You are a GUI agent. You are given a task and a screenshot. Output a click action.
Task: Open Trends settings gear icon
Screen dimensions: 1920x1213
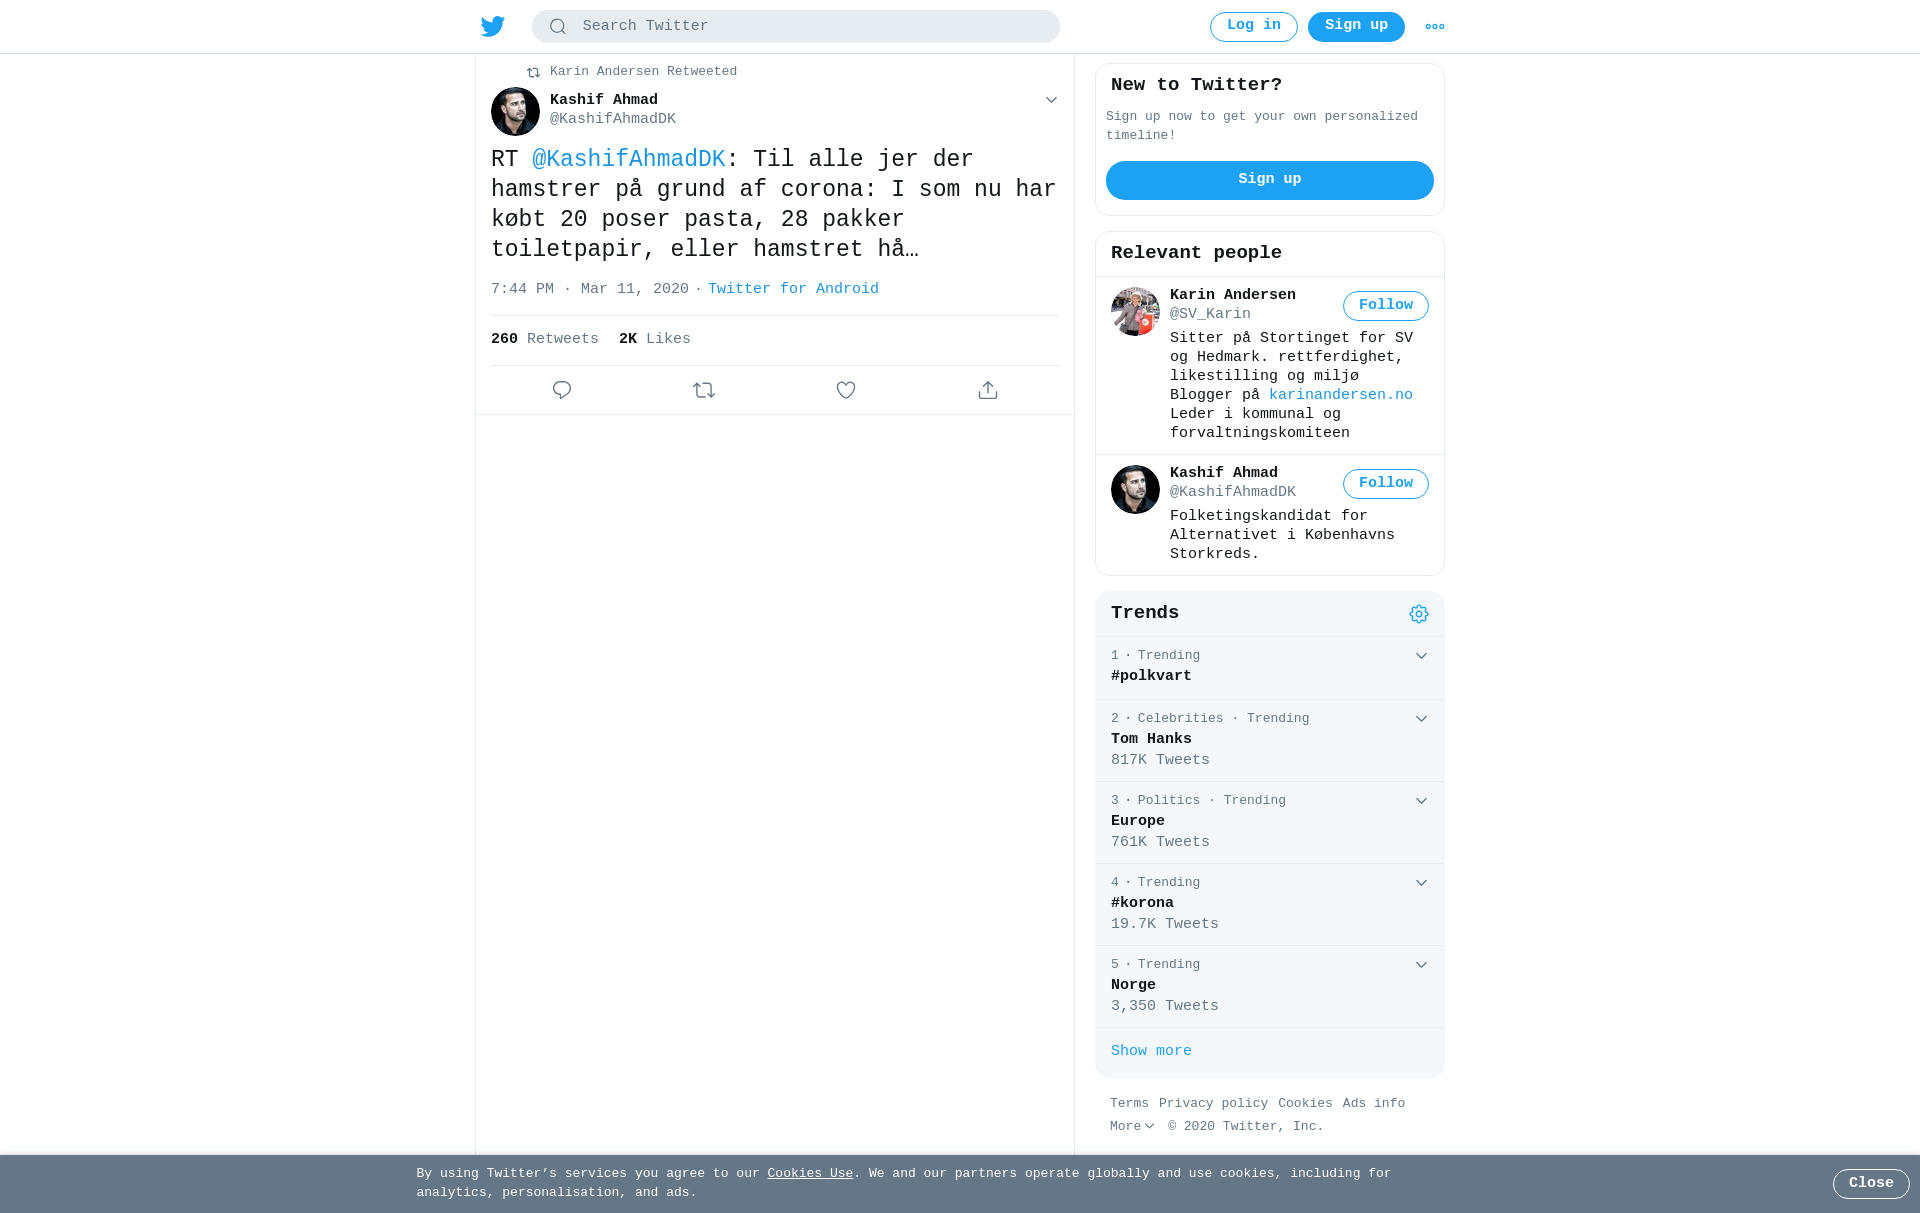coord(1419,614)
